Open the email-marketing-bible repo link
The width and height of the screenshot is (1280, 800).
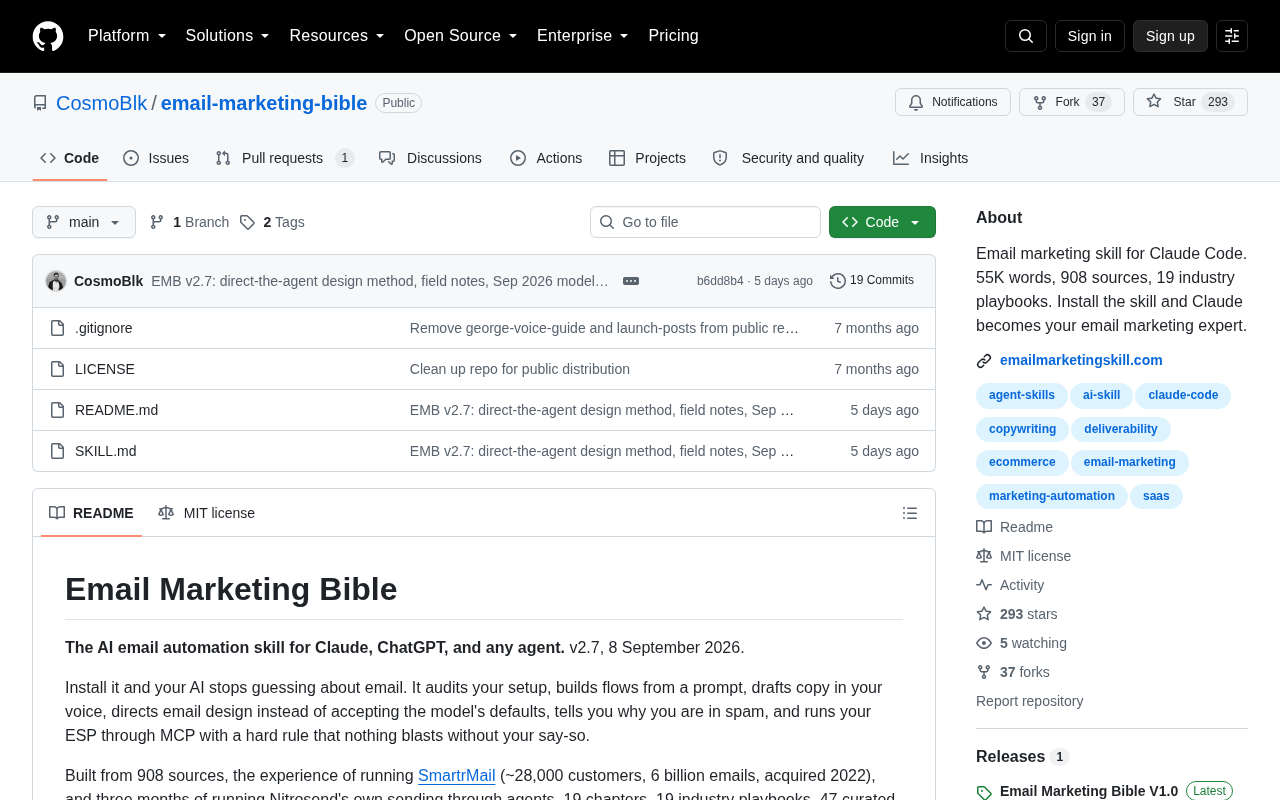pos(264,103)
